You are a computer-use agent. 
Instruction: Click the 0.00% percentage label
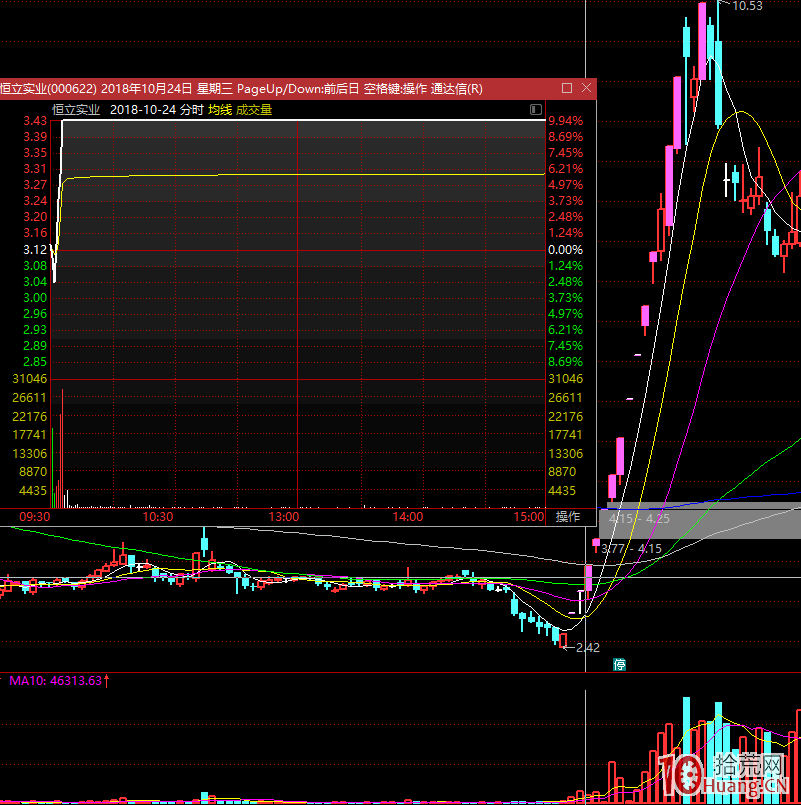click(565, 250)
